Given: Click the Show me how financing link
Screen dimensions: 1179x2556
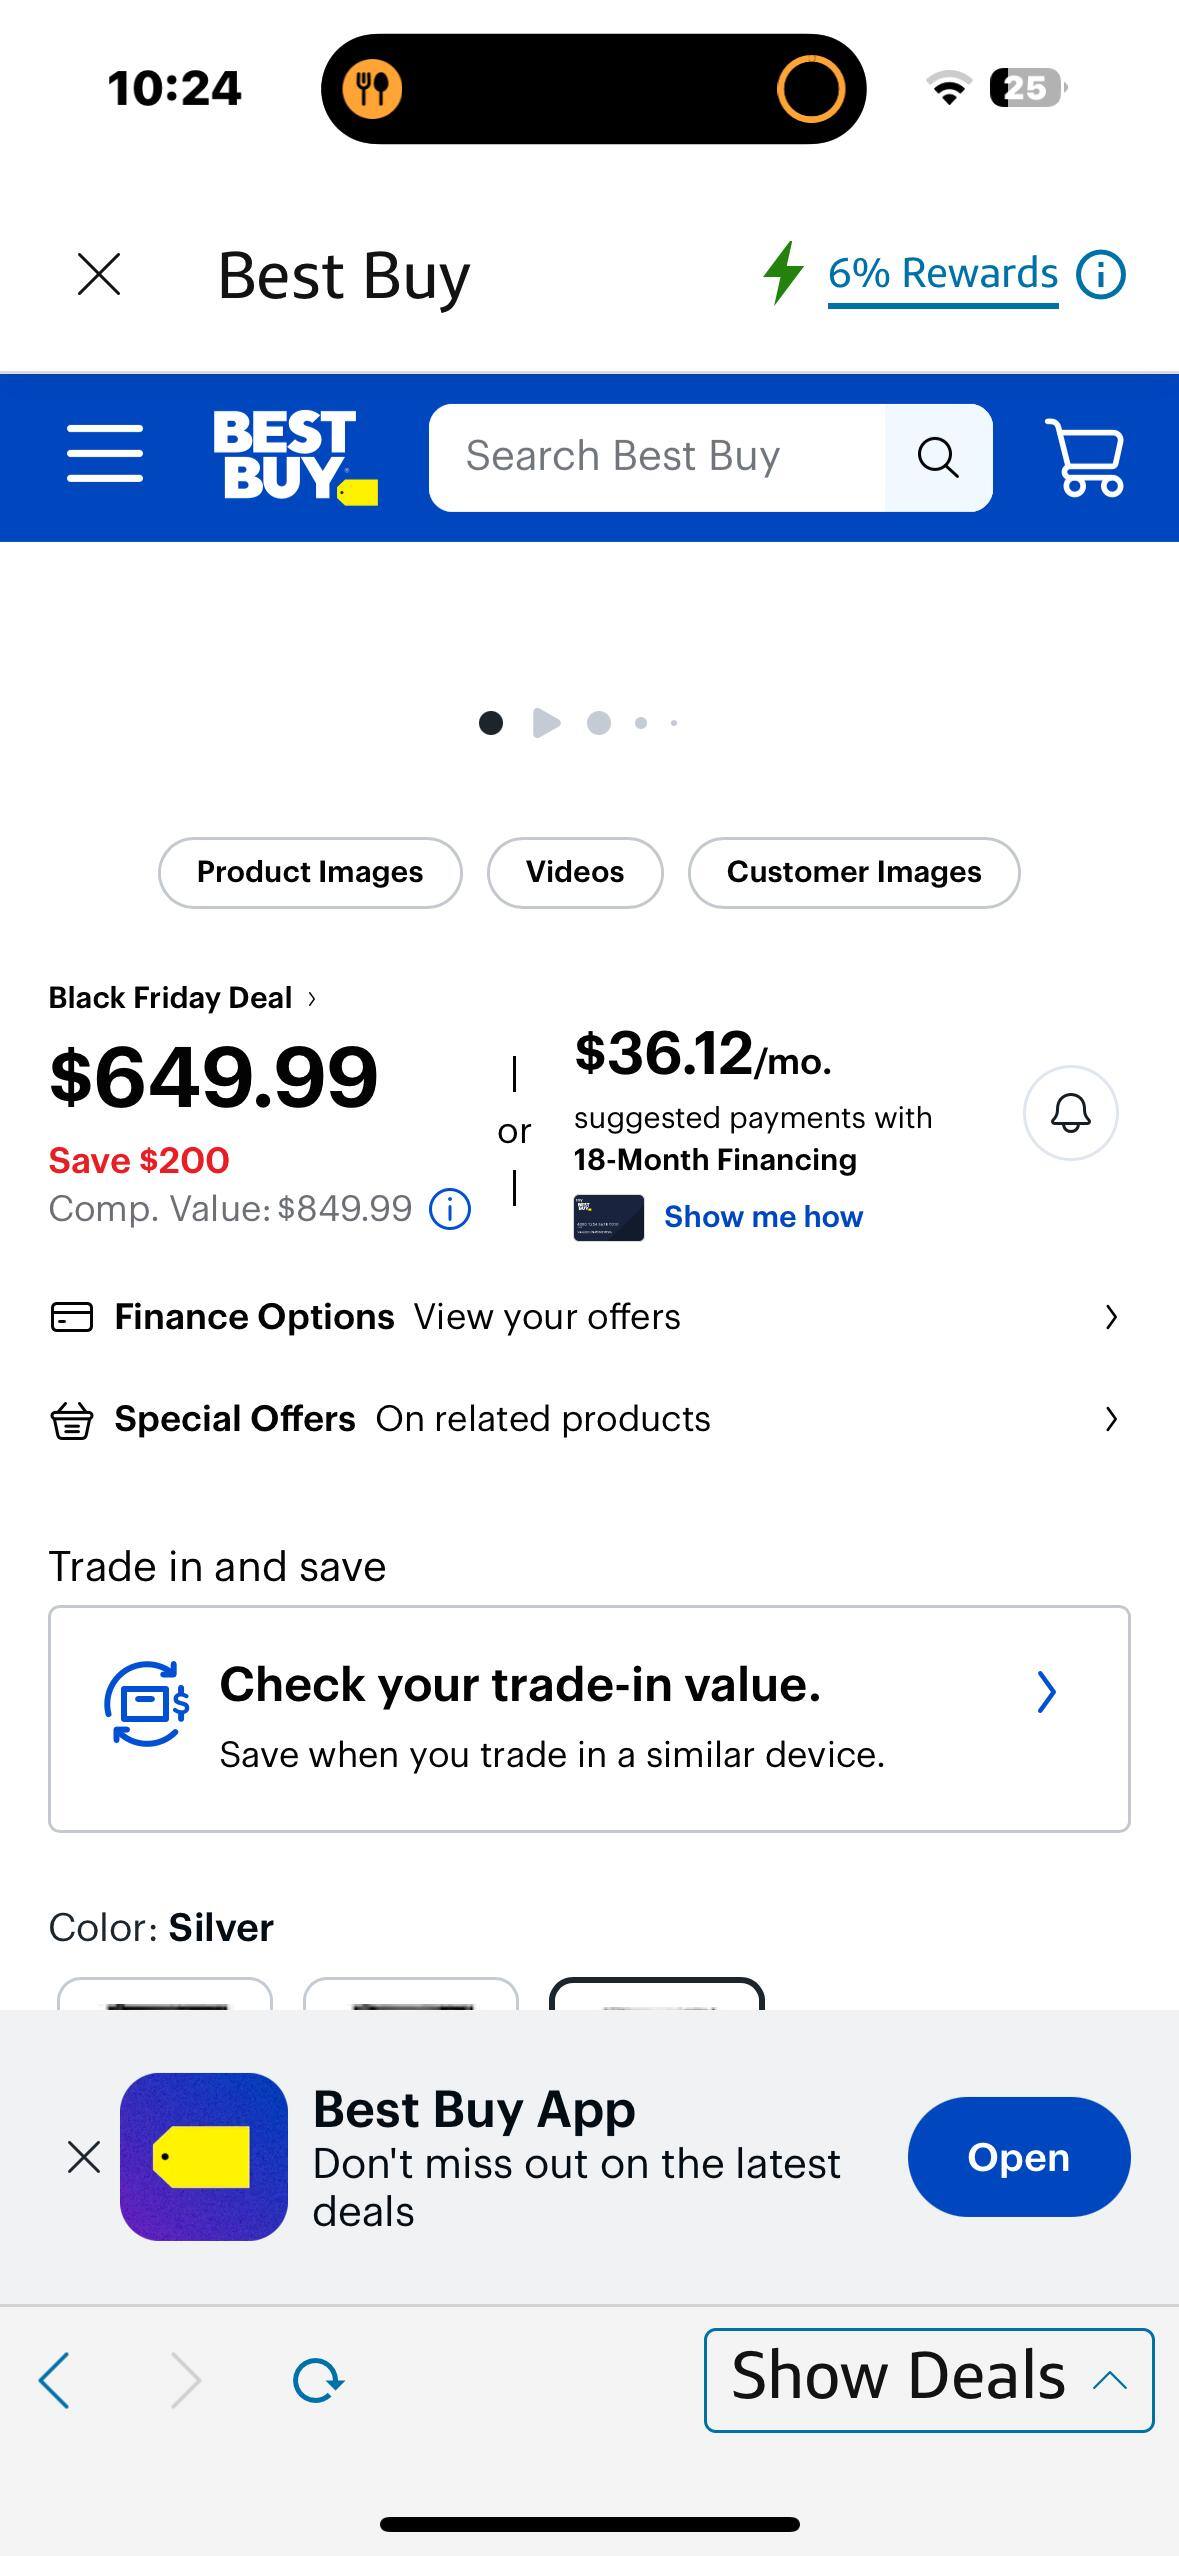Looking at the screenshot, I should (763, 1216).
